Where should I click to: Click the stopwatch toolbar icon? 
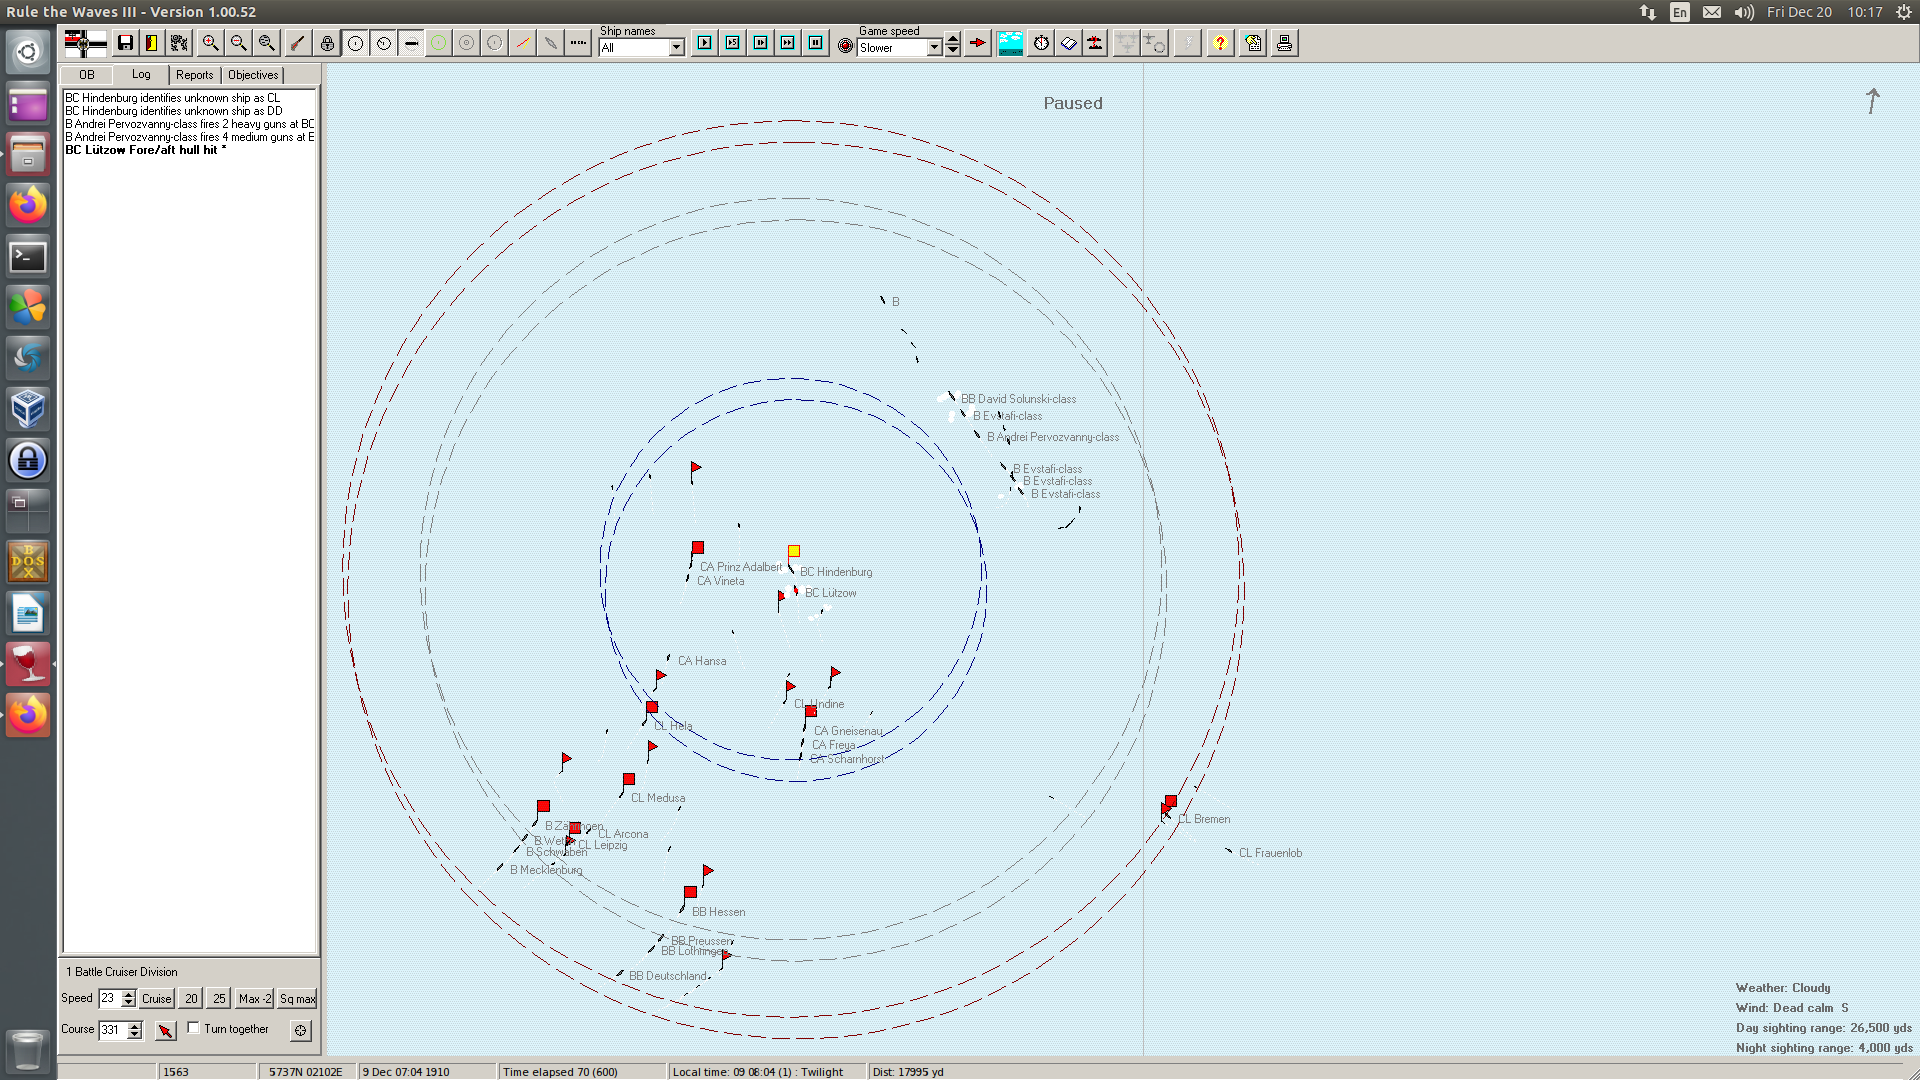click(1041, 43)
